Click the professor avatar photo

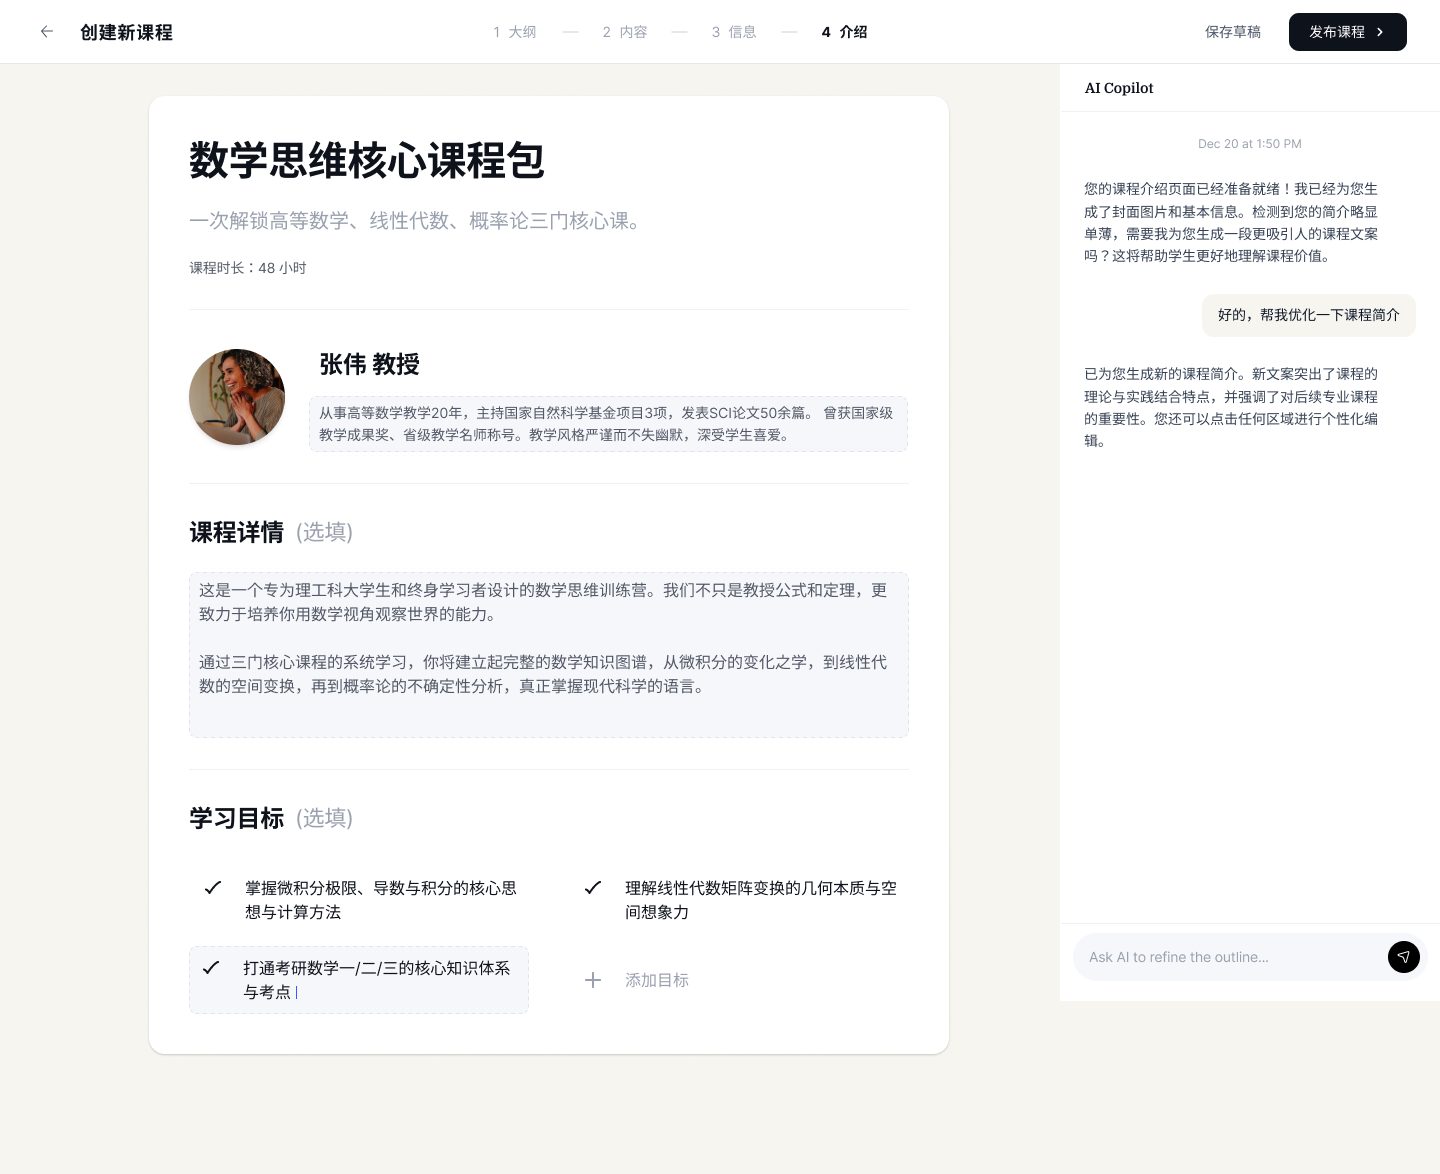237,397
